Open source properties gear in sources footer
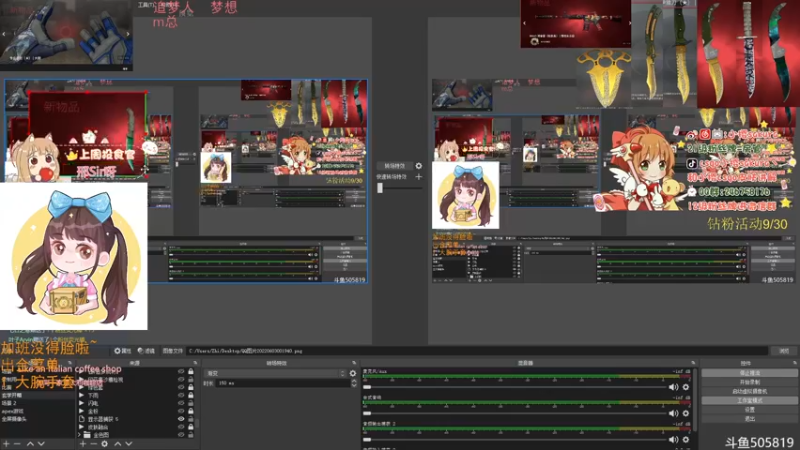The height and width of the screenshot is (450, 800). pos(105,444)
